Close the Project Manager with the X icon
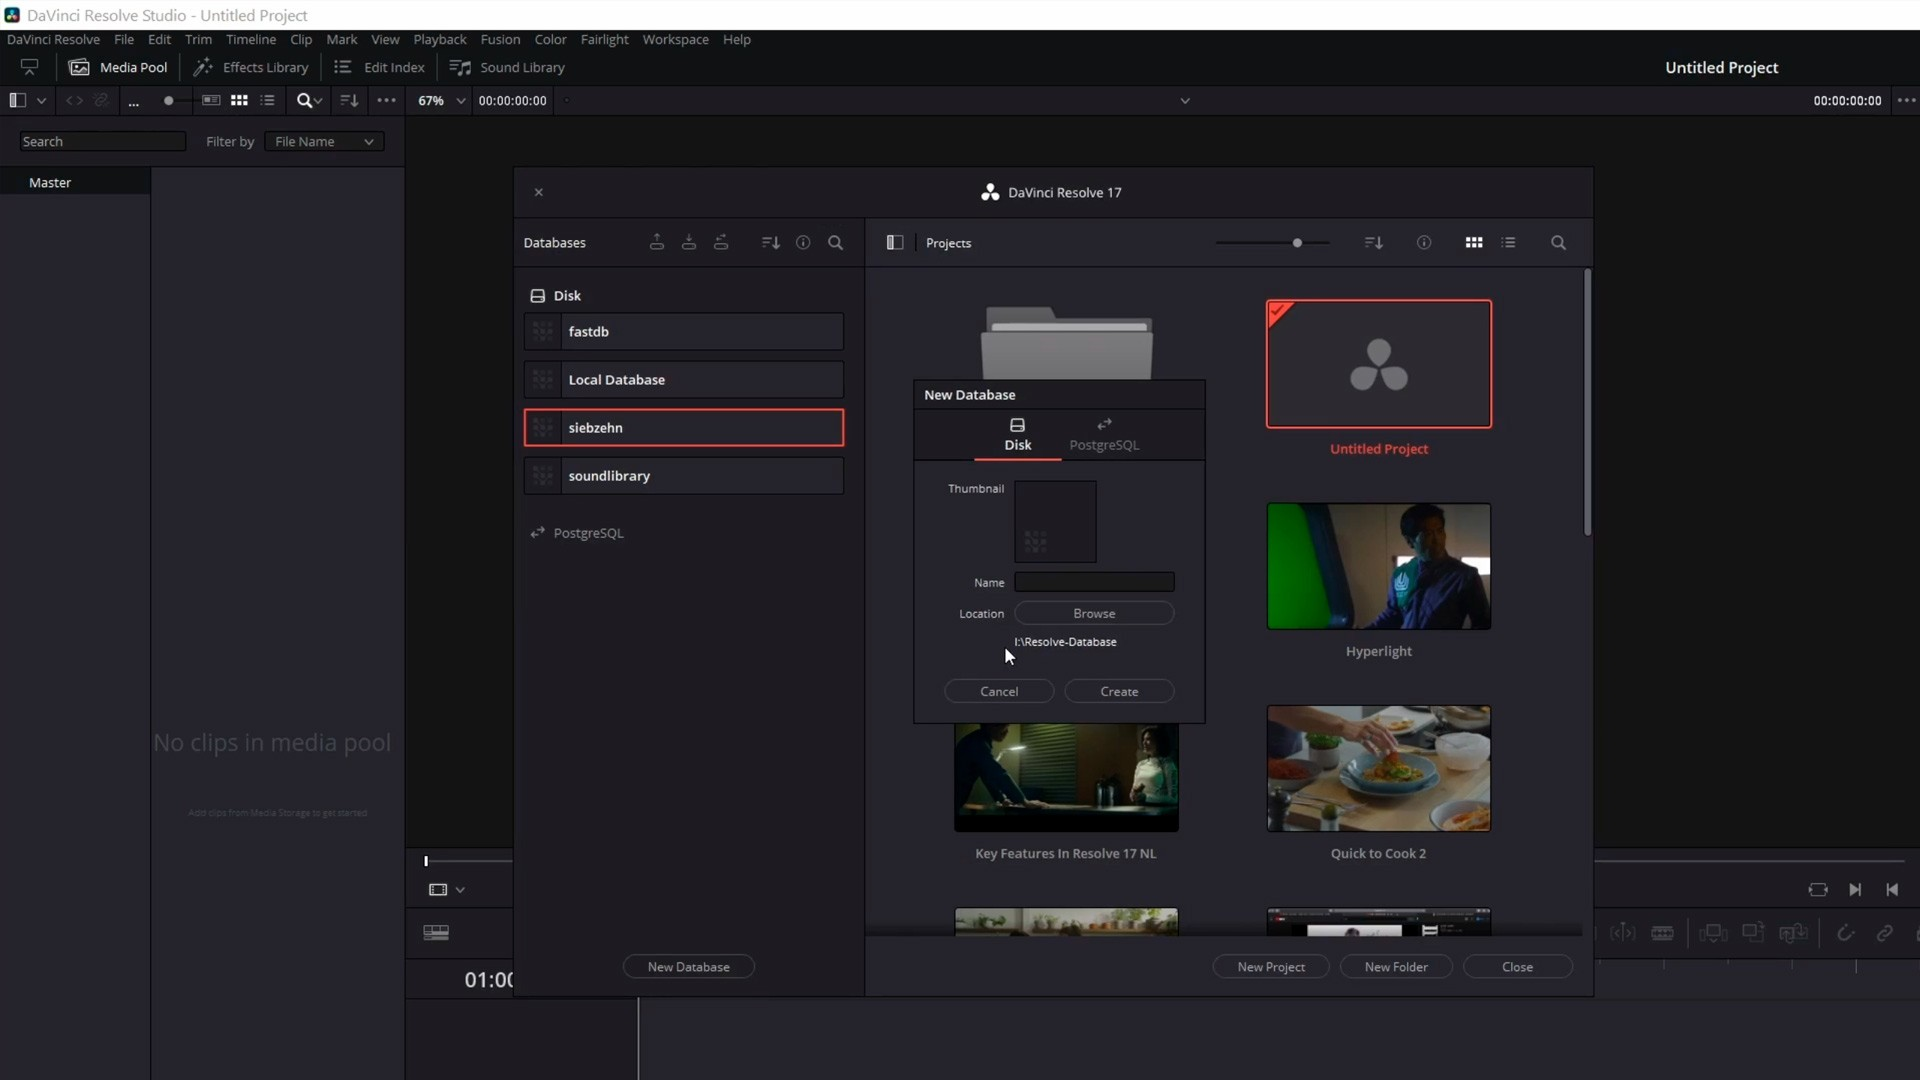Image resolution: width=1920 pixels, height=1080 pixels. pyautogui.click(x=539, y=192)
